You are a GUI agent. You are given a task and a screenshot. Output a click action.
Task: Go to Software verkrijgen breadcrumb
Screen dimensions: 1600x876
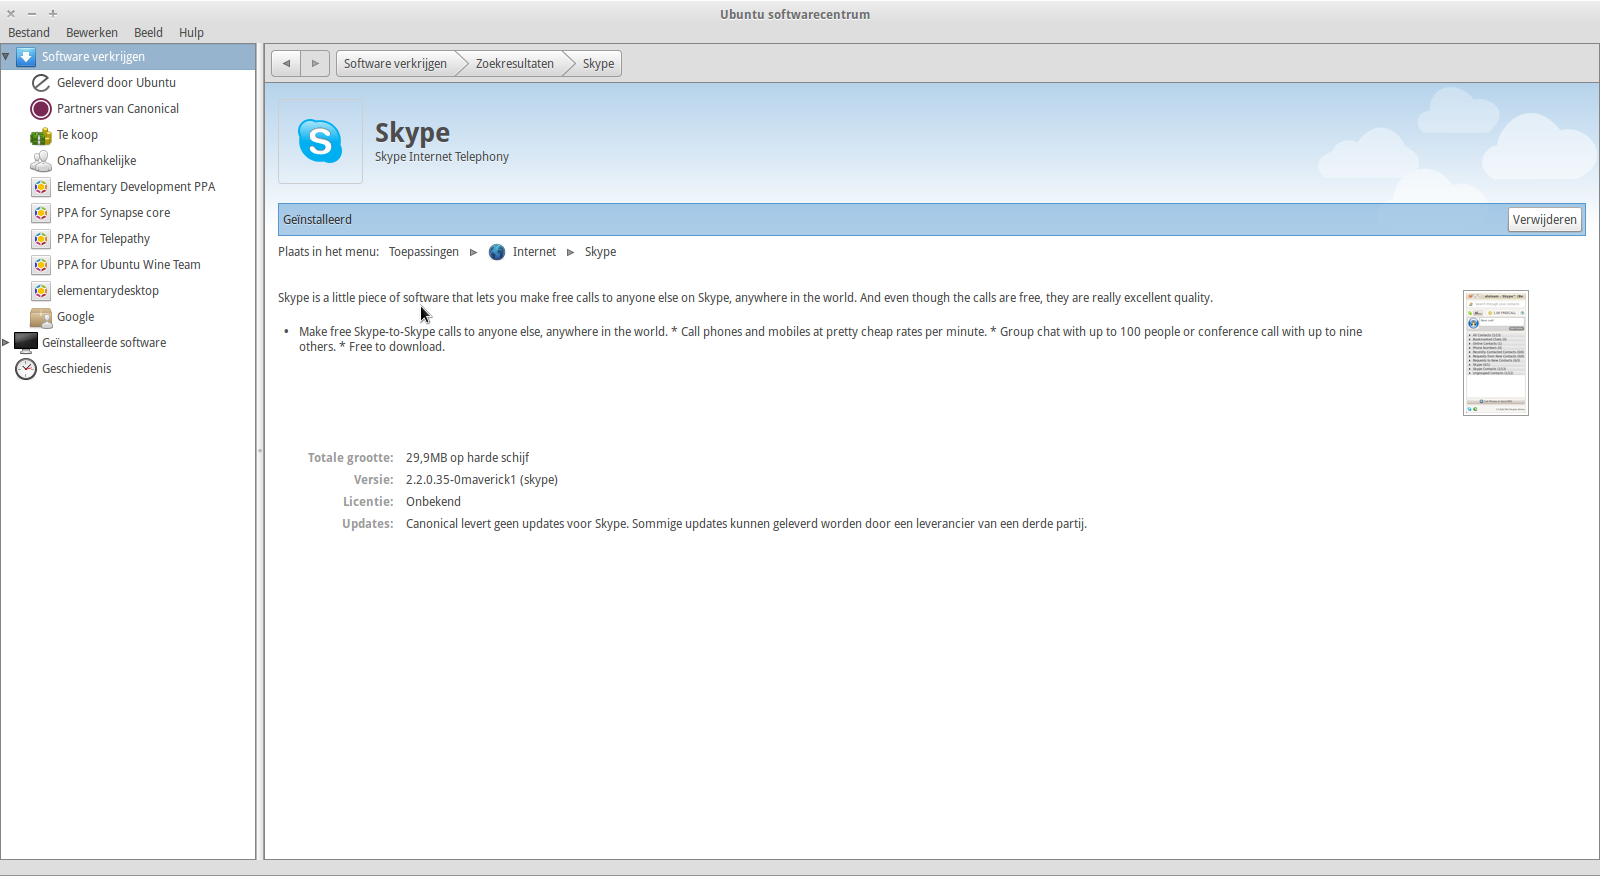pyautogui.click(x=396, y=64)
